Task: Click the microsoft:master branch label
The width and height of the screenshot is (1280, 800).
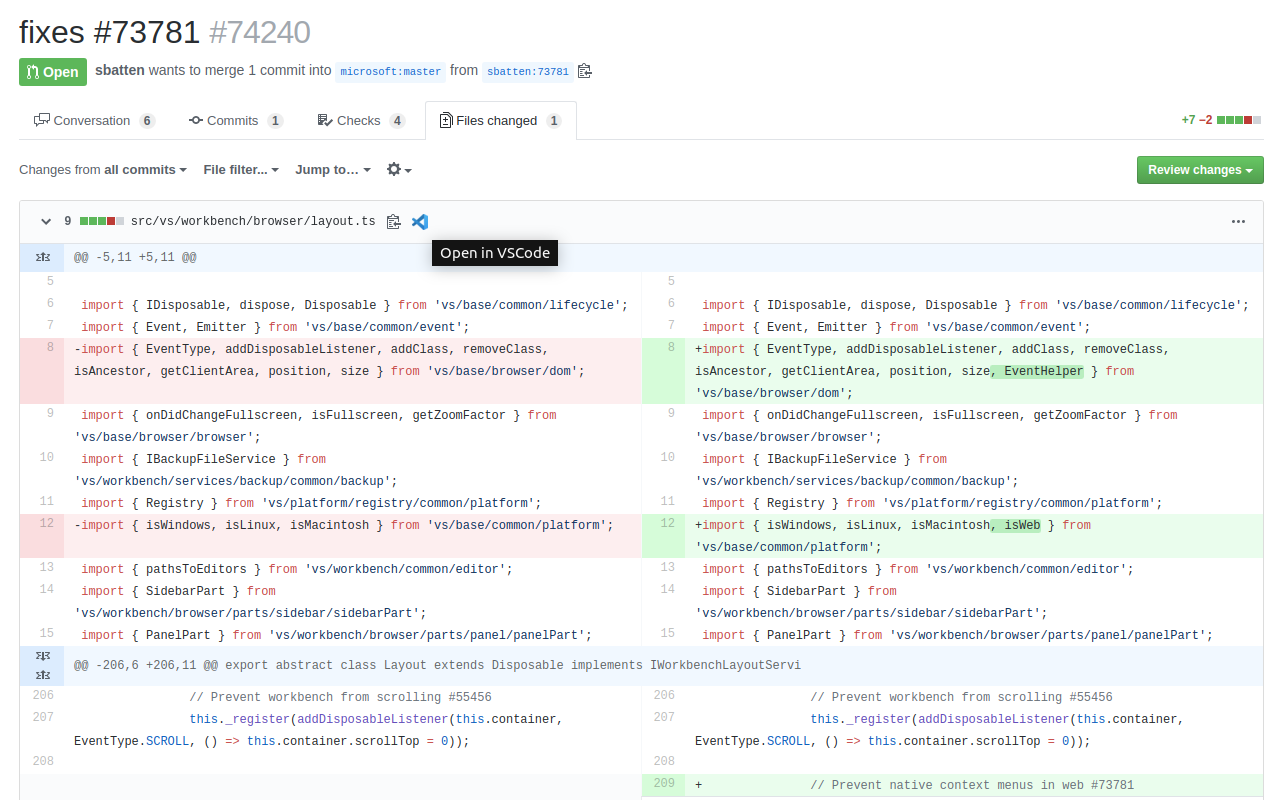Action: (390, 71)
